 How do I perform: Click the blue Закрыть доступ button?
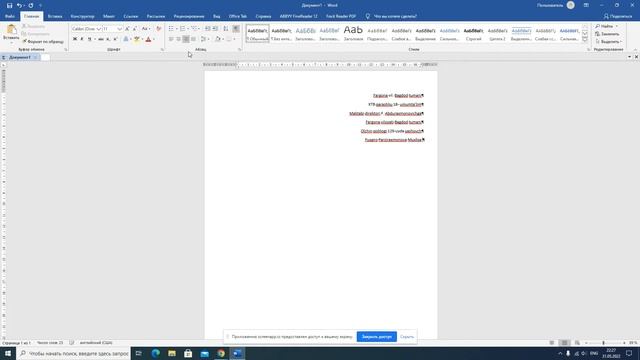click(x=376, y=337)
